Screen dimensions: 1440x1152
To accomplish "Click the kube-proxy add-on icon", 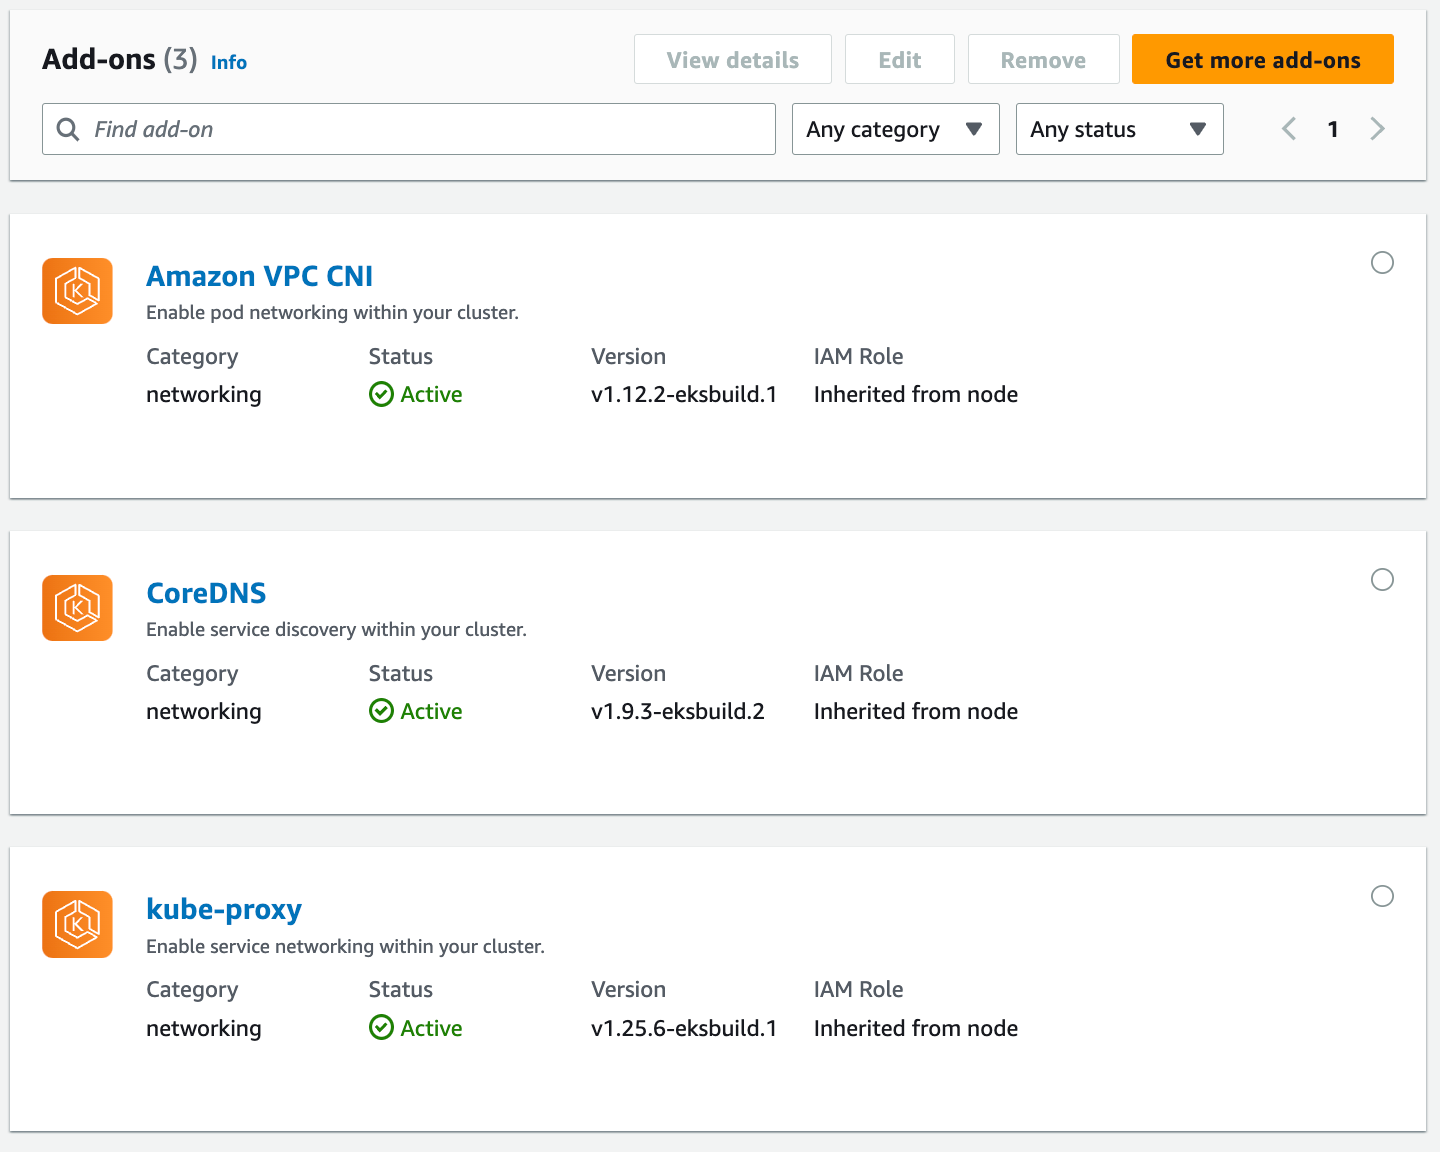I will tap(77, 924).
